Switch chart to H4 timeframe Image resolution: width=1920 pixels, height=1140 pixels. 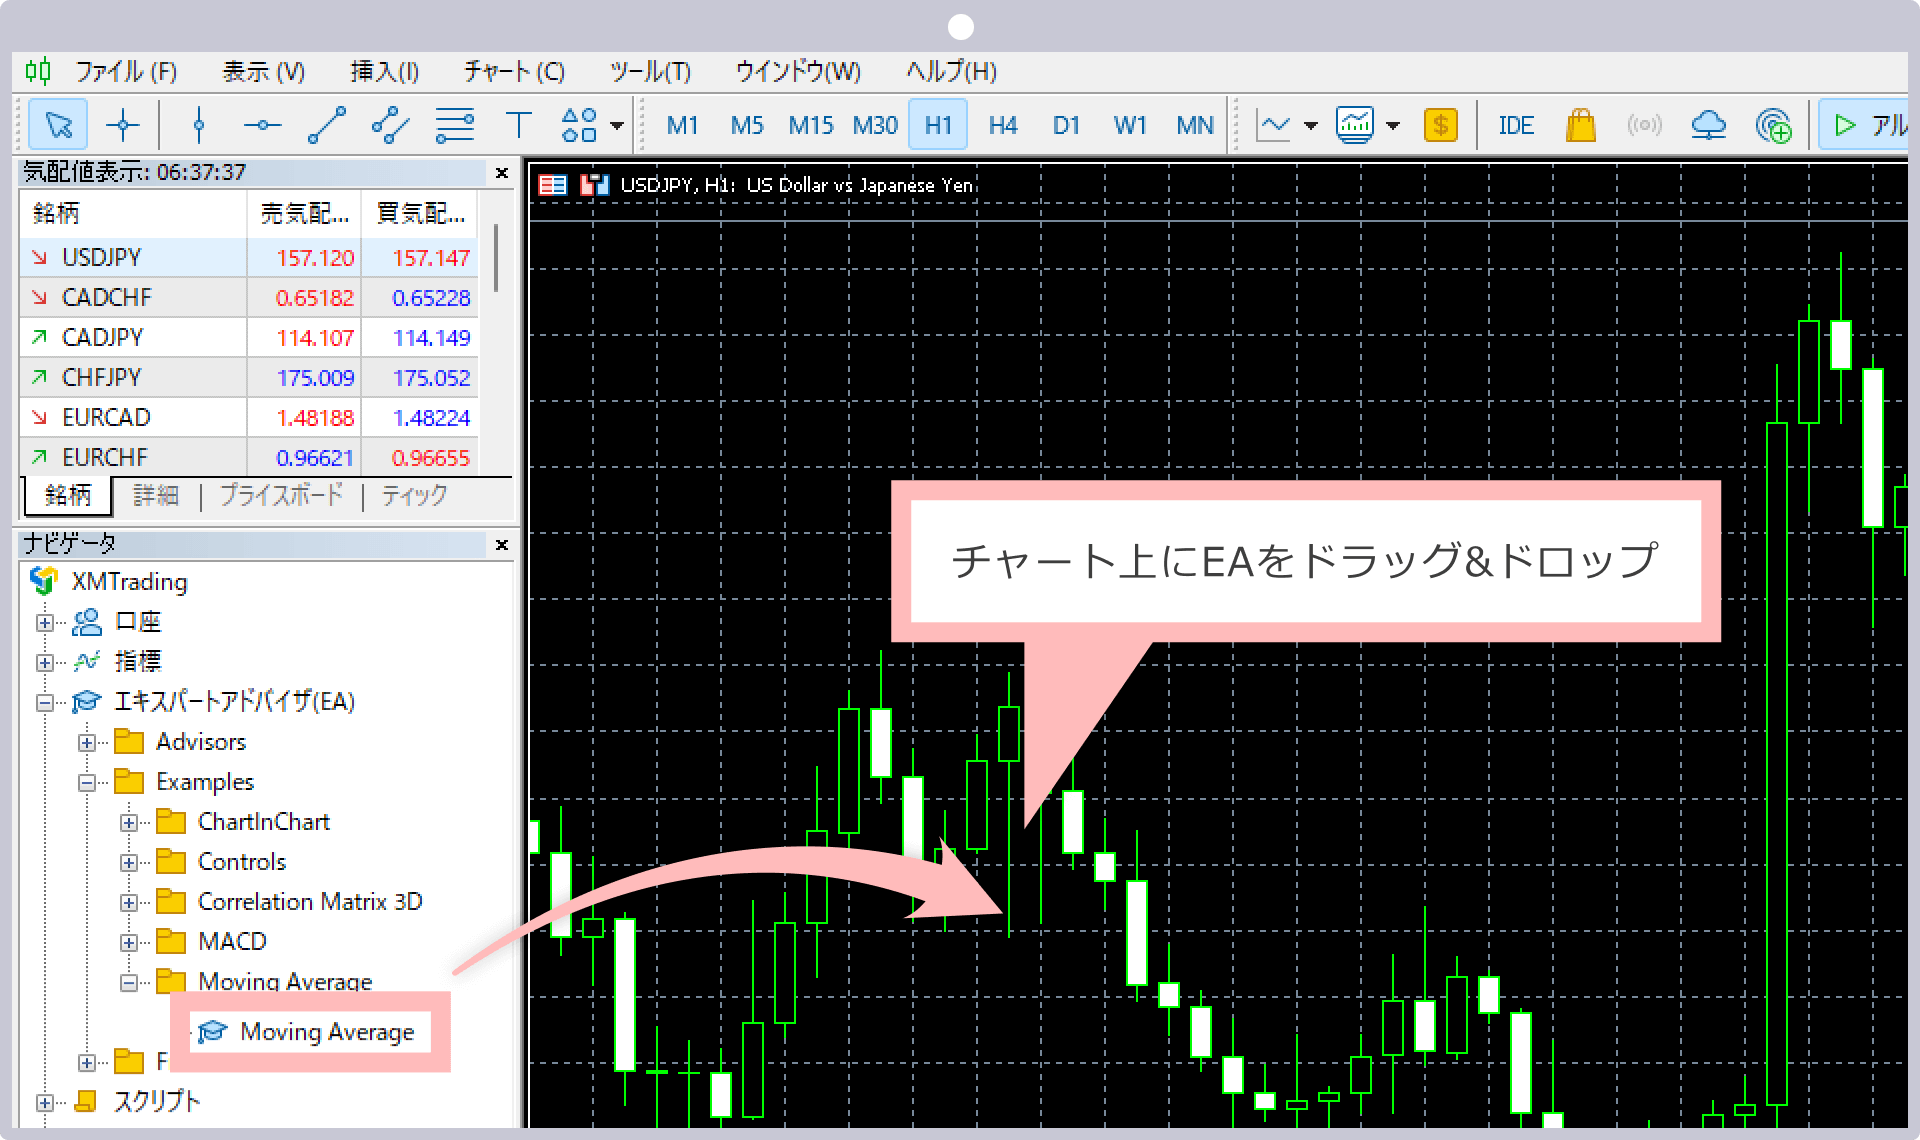[x=1002, y=126]
